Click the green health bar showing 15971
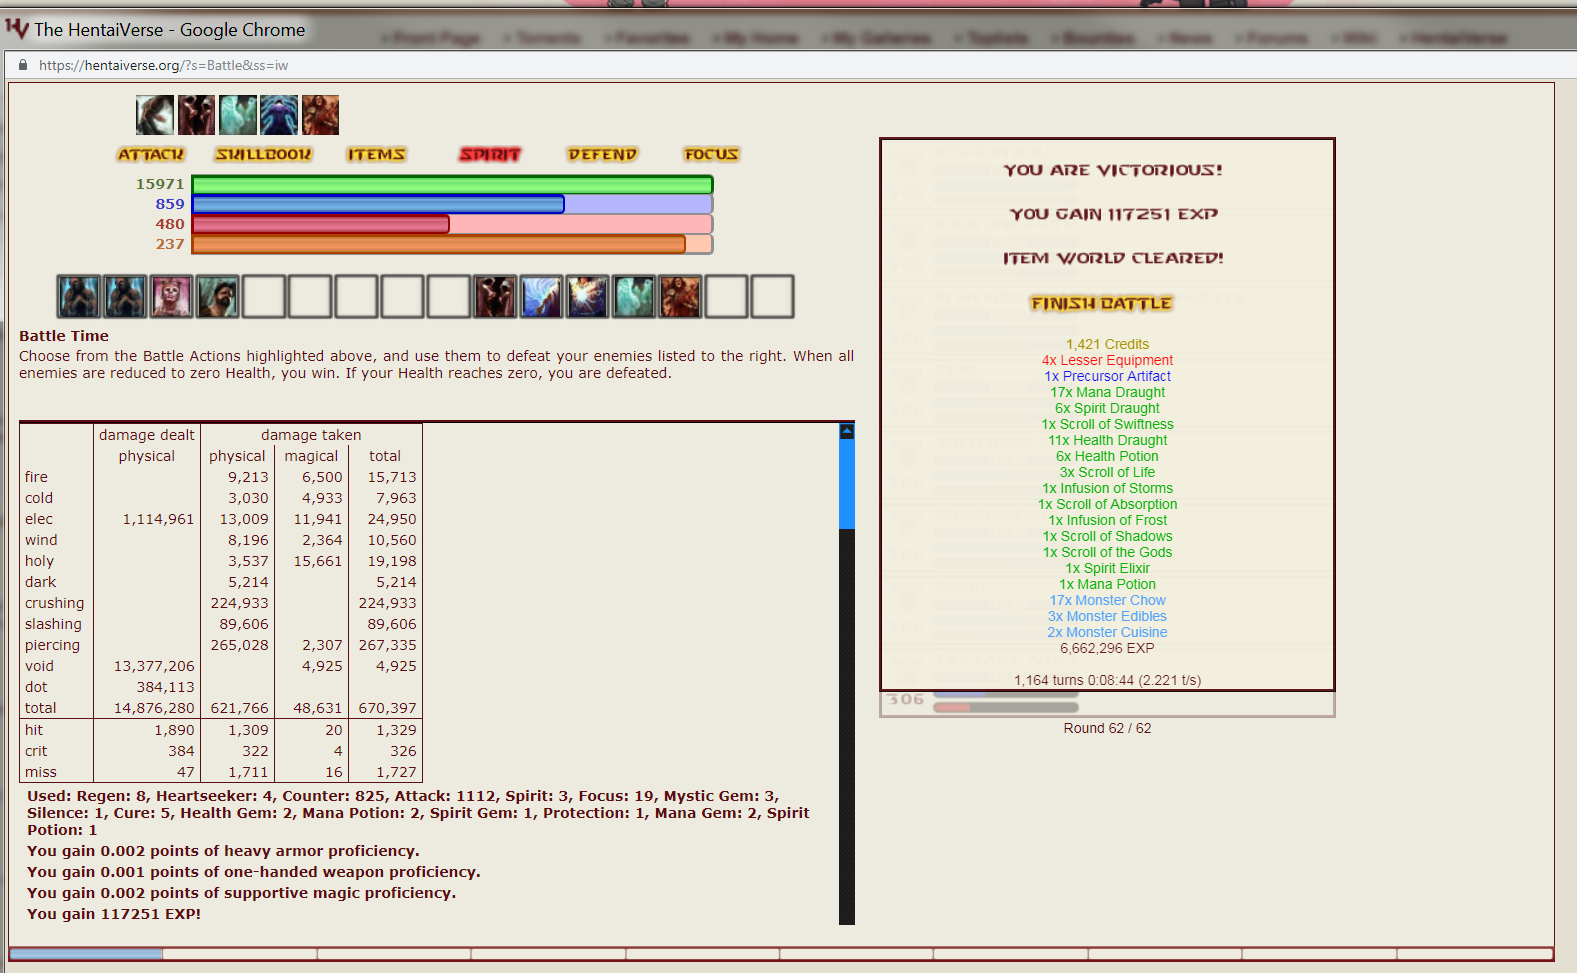 (452, 184)
